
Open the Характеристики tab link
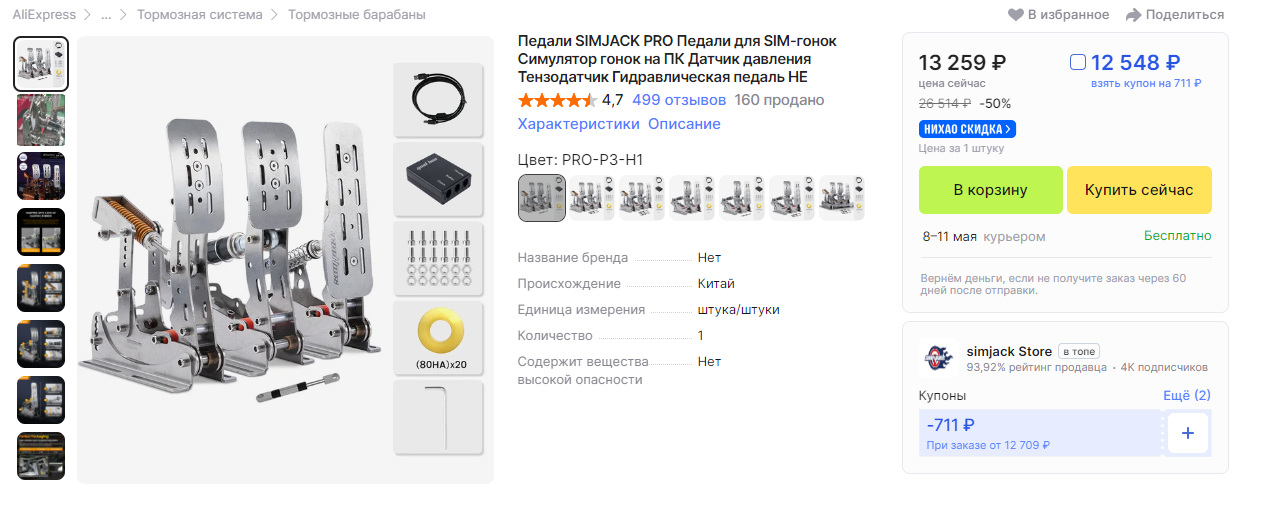click(x=578, y=124)
